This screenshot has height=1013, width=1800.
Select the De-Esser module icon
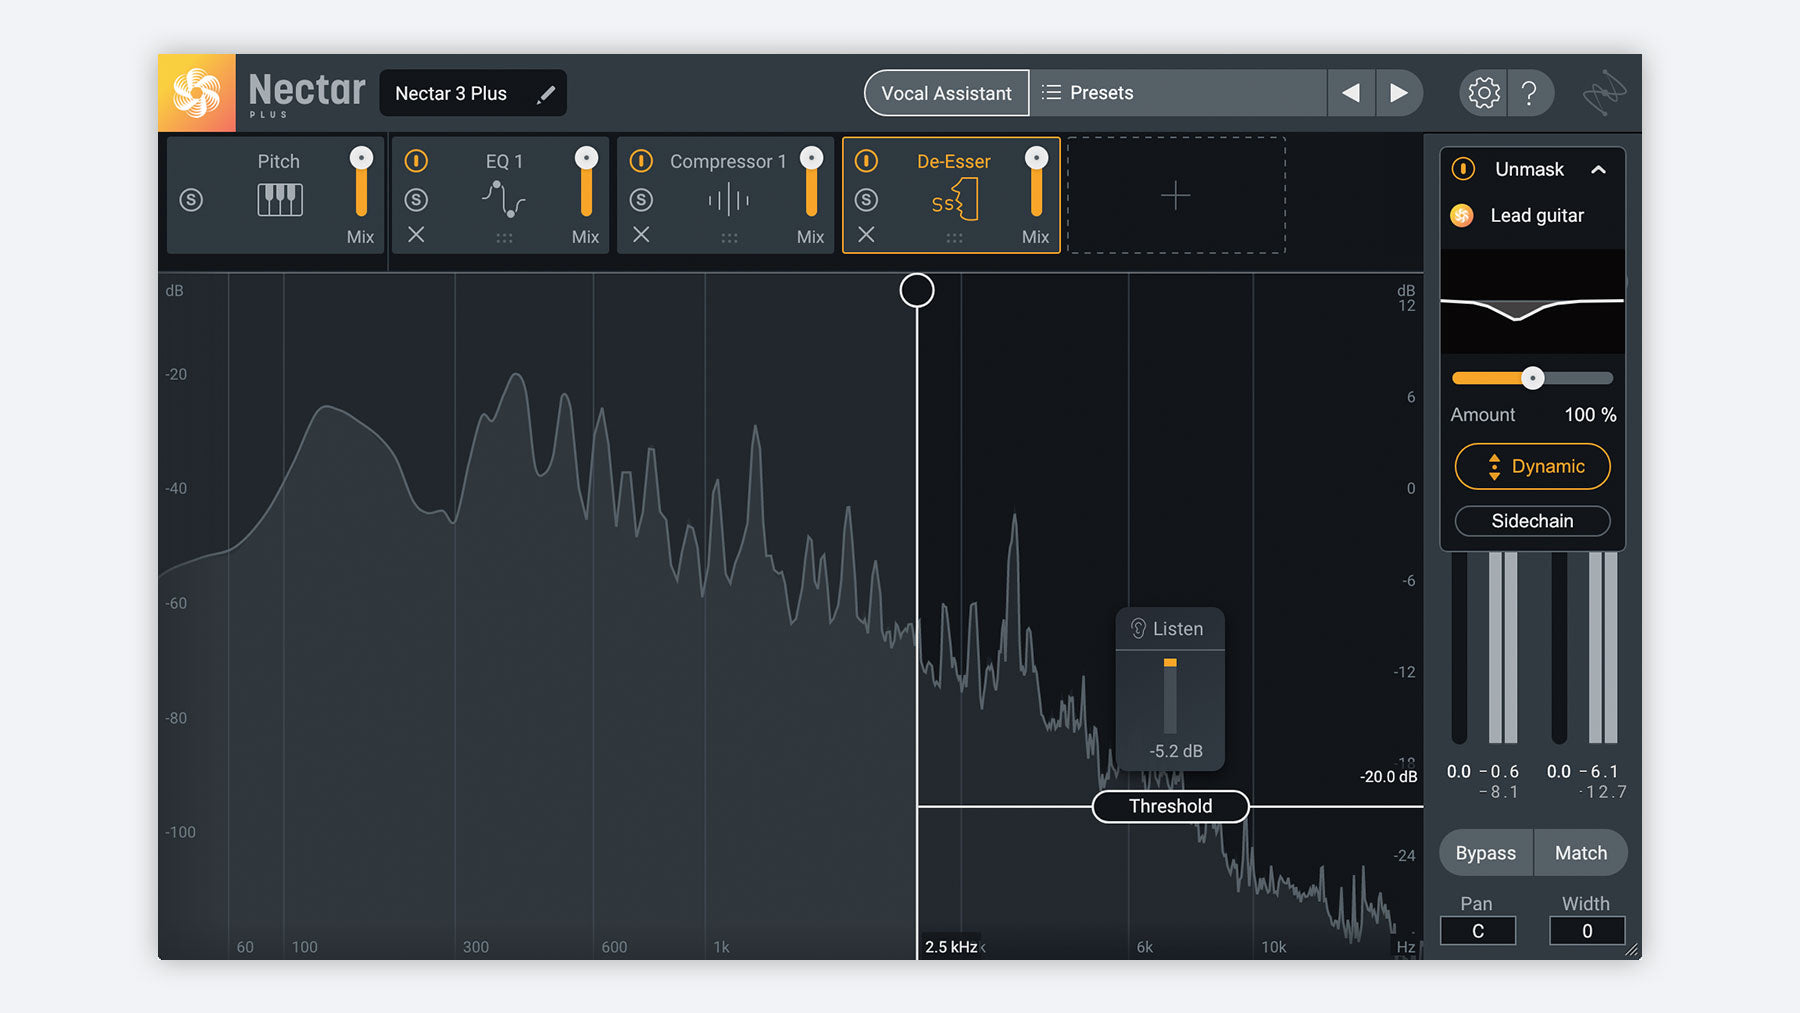pyautogui.click(x=954, y=201)
